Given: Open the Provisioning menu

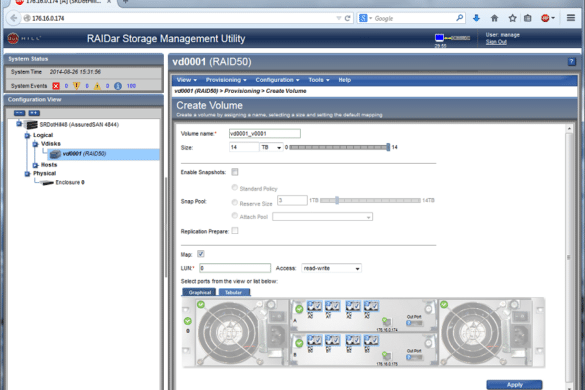Looking at the screenshot, I should click(226, 80).
